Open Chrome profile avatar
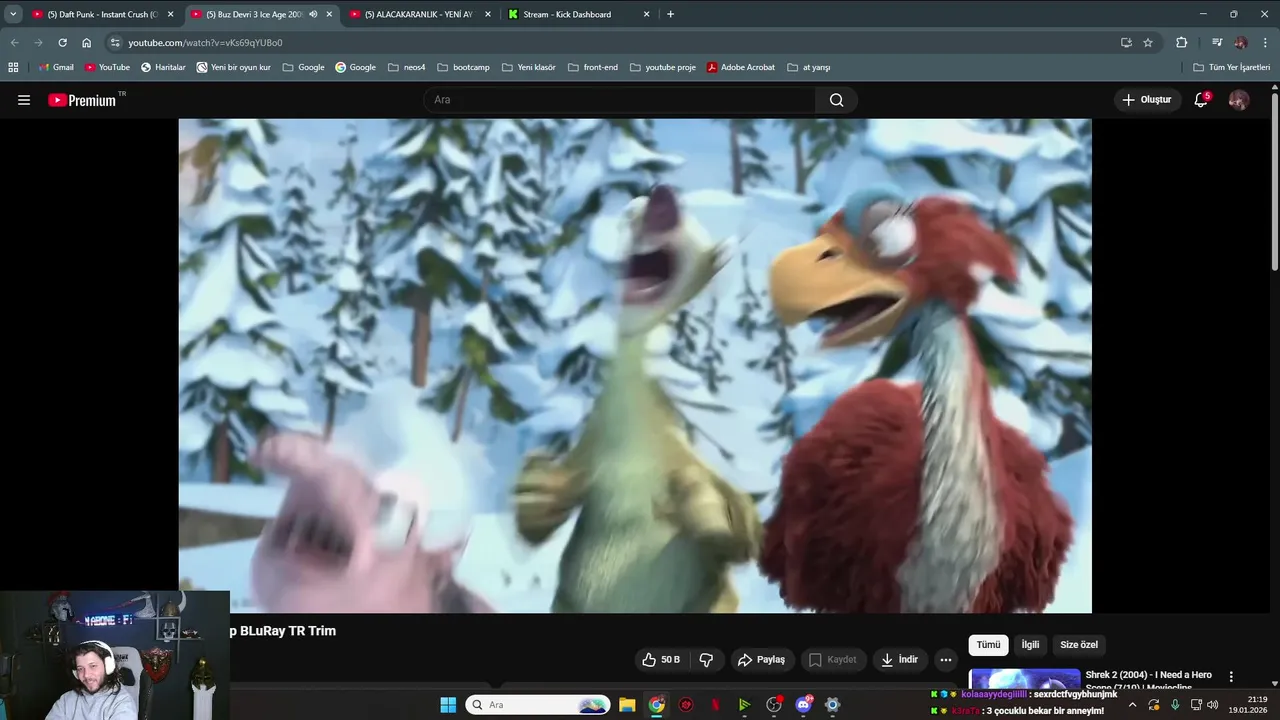The image size is (1280, 720). pos(1240,43)
